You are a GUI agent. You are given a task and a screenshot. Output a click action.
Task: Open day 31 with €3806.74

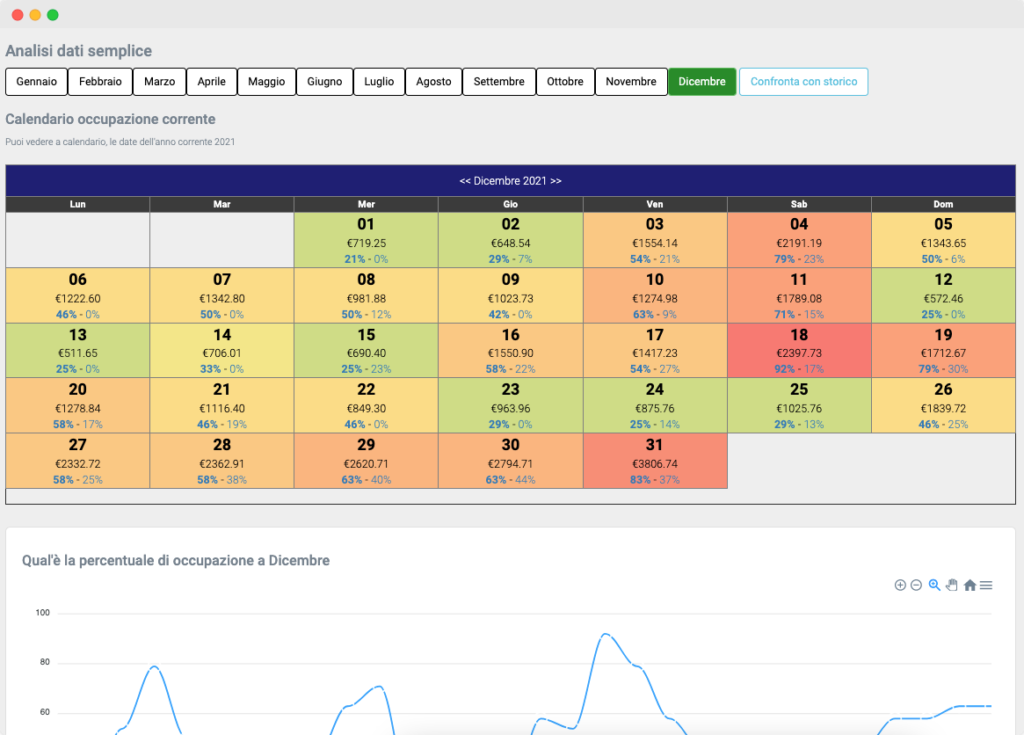click(x=654, y=461)
